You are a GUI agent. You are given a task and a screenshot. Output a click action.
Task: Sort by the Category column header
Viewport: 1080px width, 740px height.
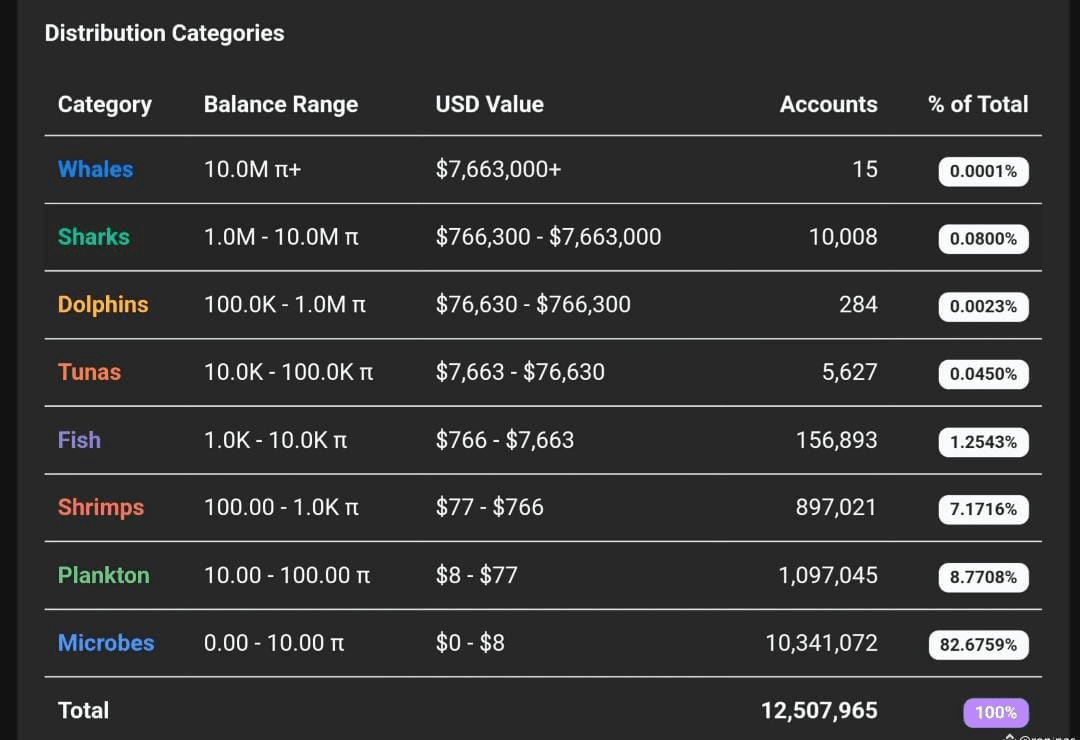[105, 104]
